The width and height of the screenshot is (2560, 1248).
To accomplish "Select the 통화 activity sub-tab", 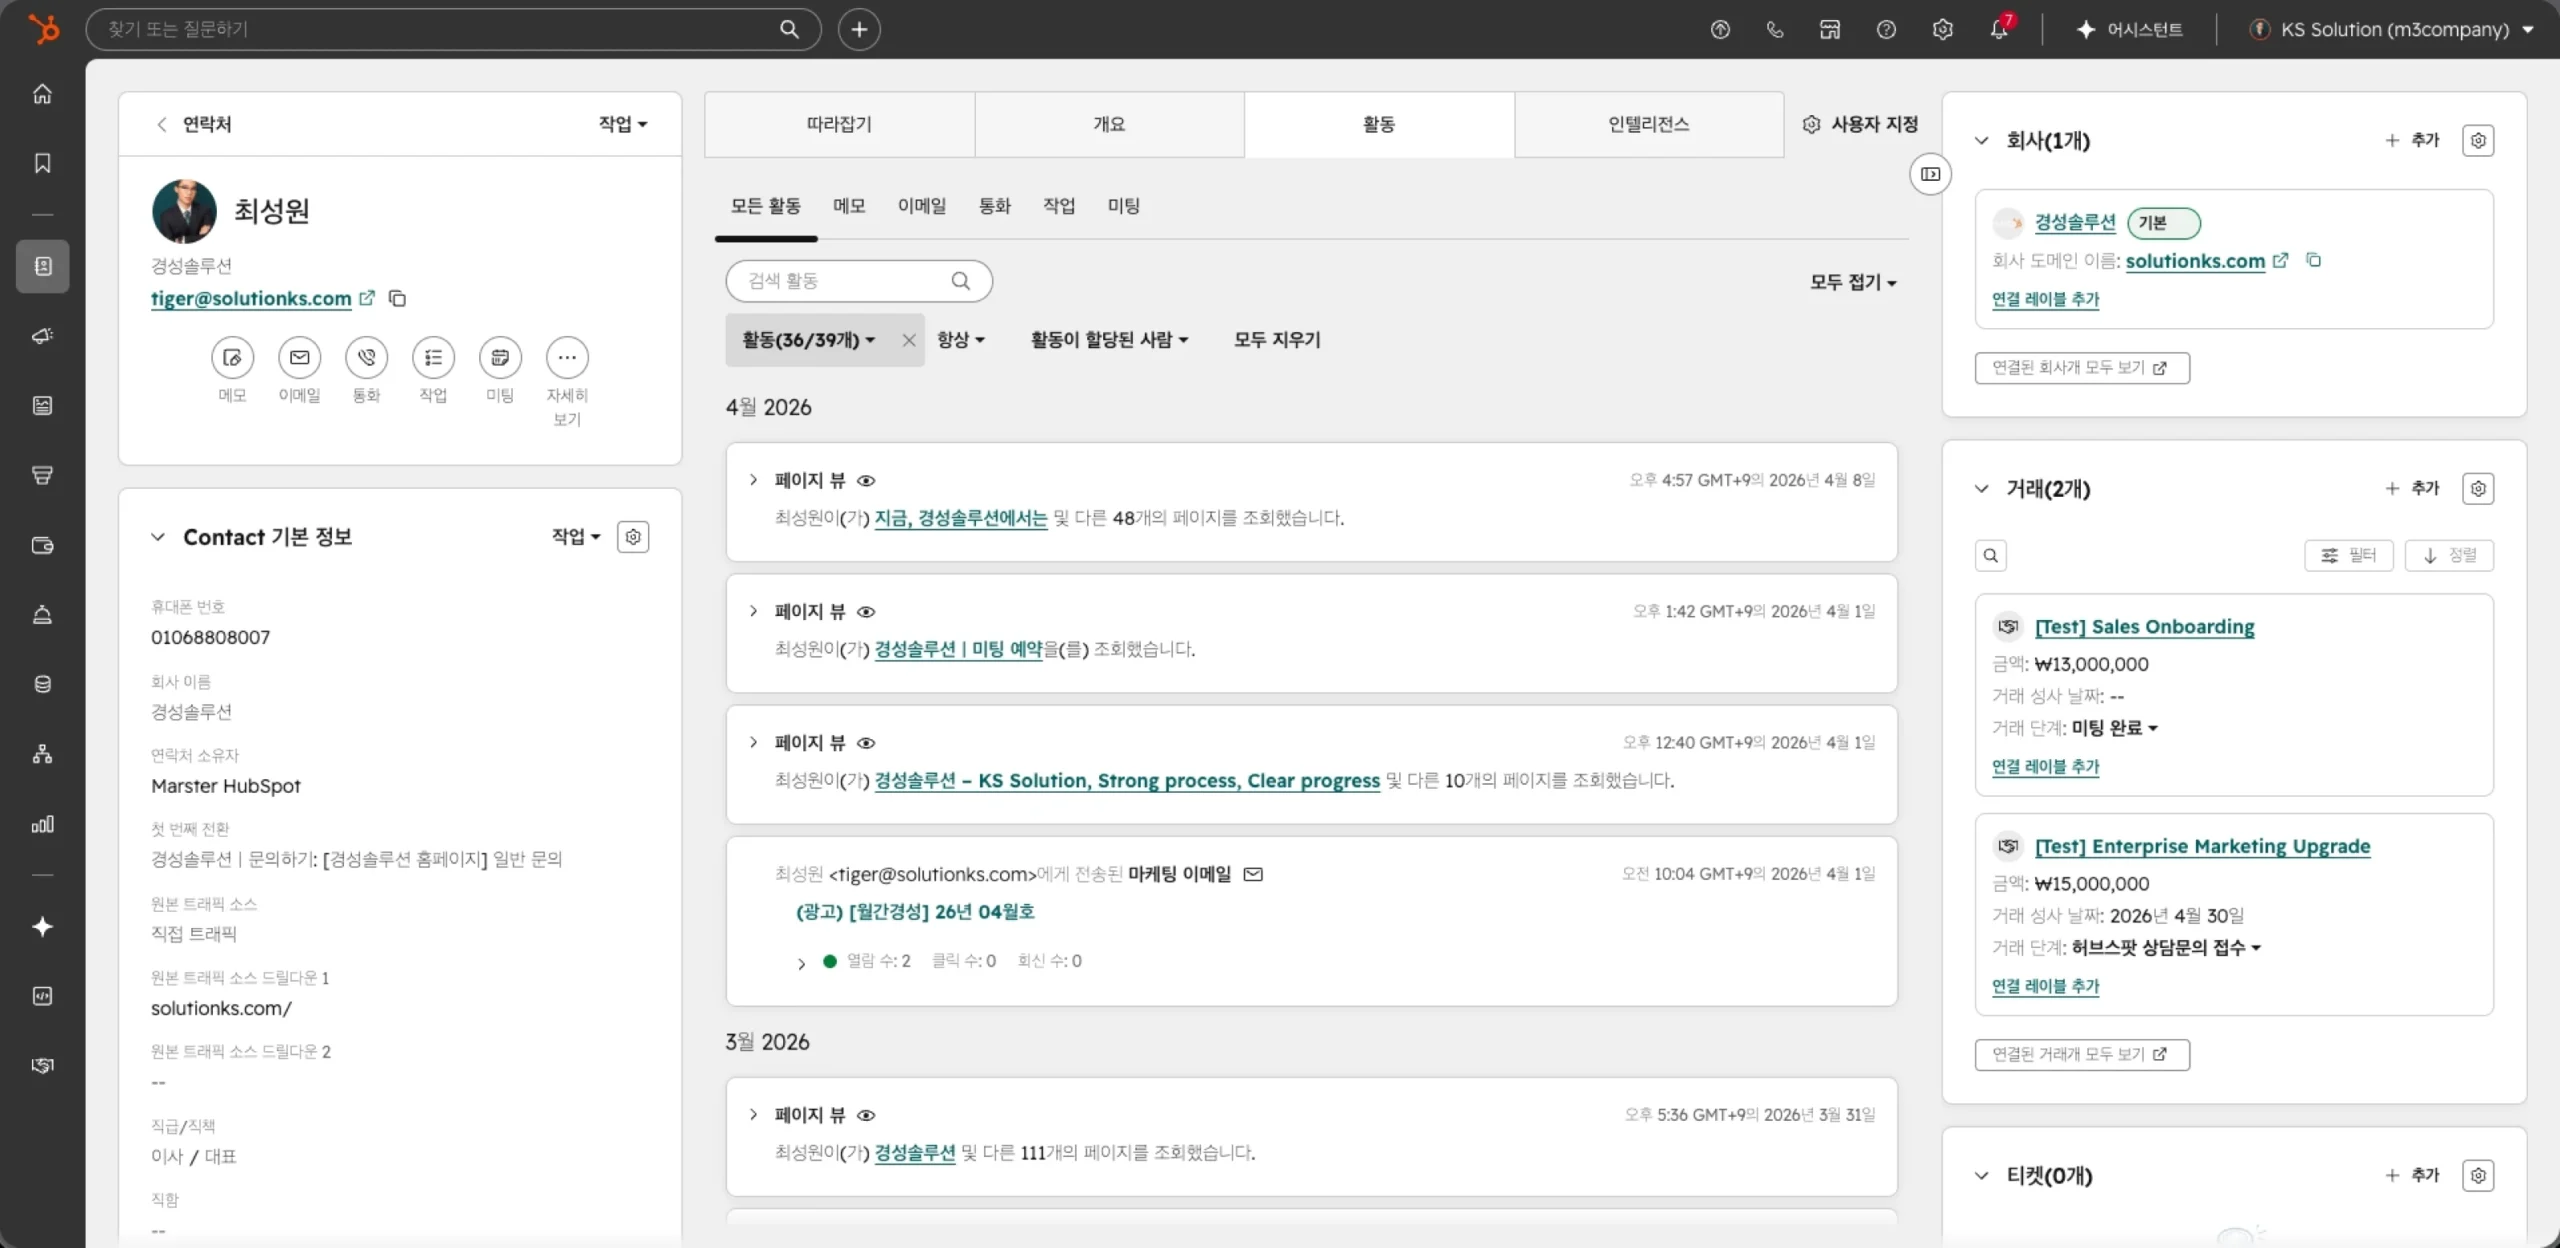I will 994,206.
